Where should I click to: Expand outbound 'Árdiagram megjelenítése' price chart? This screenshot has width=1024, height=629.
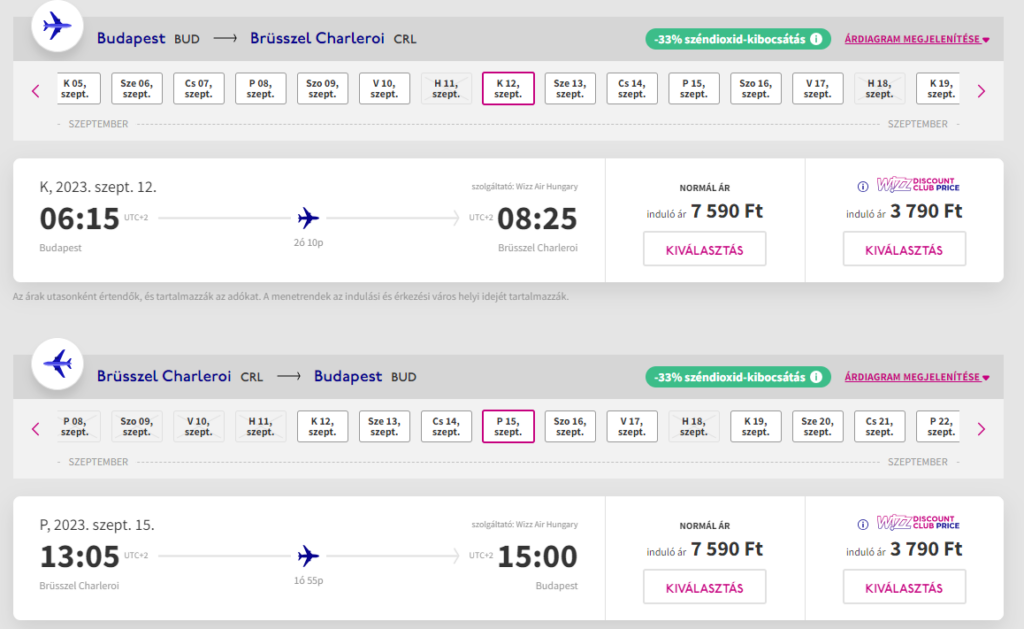tap(916, 40)
